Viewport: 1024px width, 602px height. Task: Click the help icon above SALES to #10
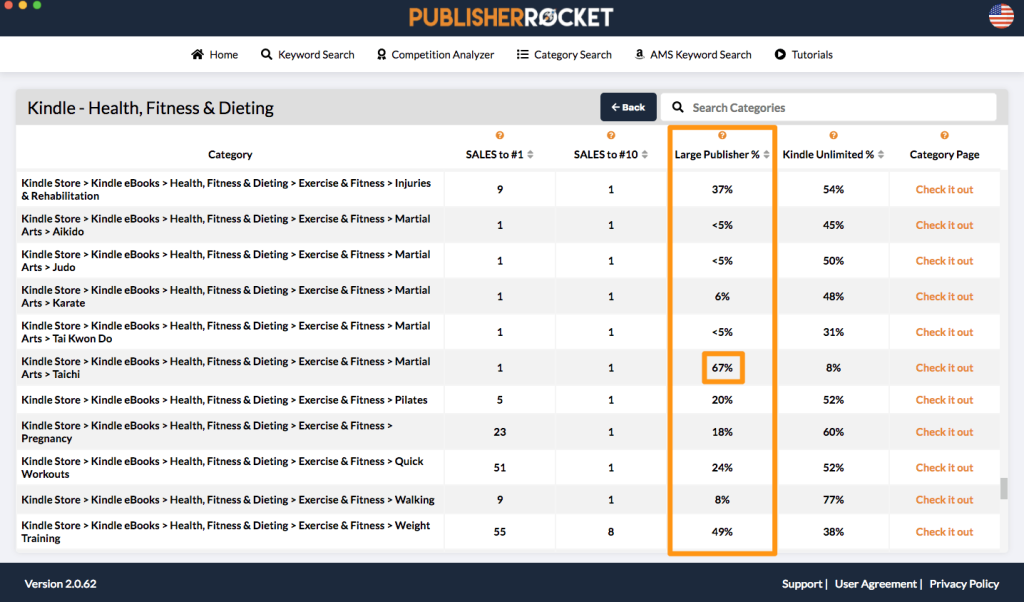click(x=611, y=135)
